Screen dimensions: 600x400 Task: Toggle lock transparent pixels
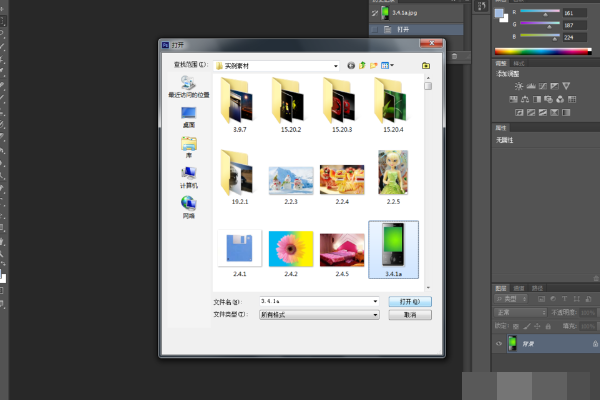tap(516, 327)
